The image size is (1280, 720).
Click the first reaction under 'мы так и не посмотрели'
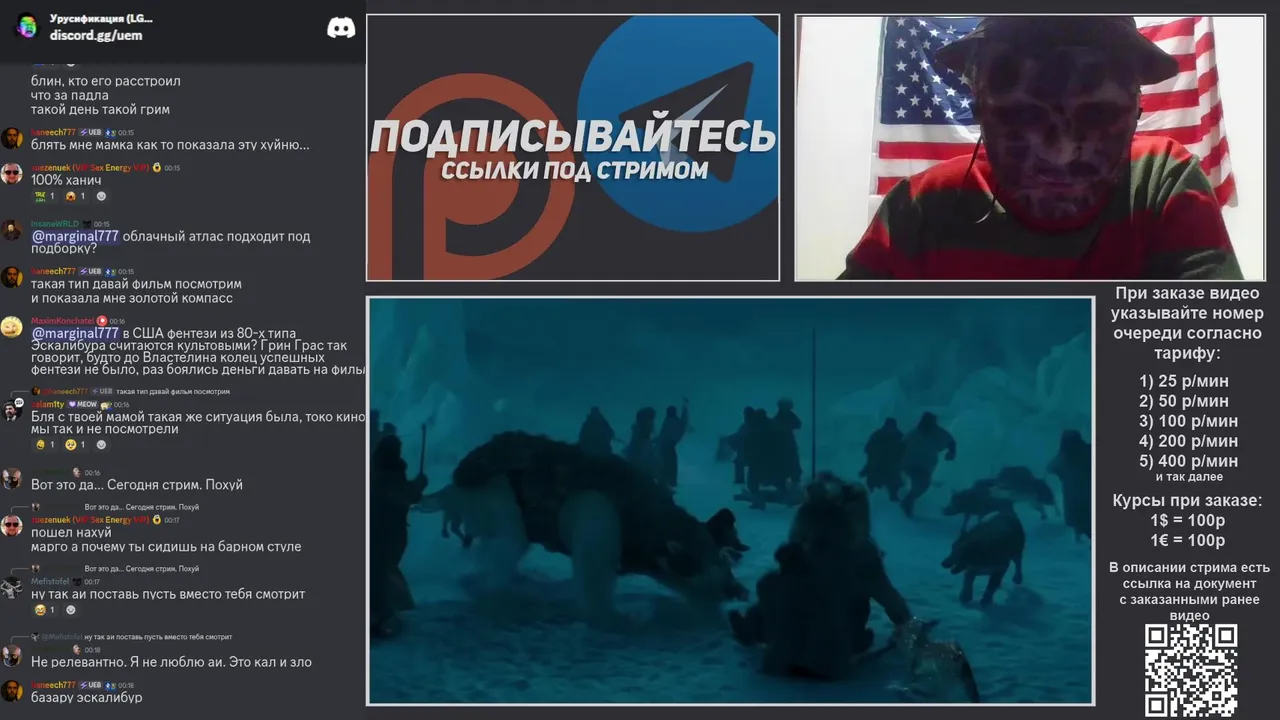click(45, 444)
